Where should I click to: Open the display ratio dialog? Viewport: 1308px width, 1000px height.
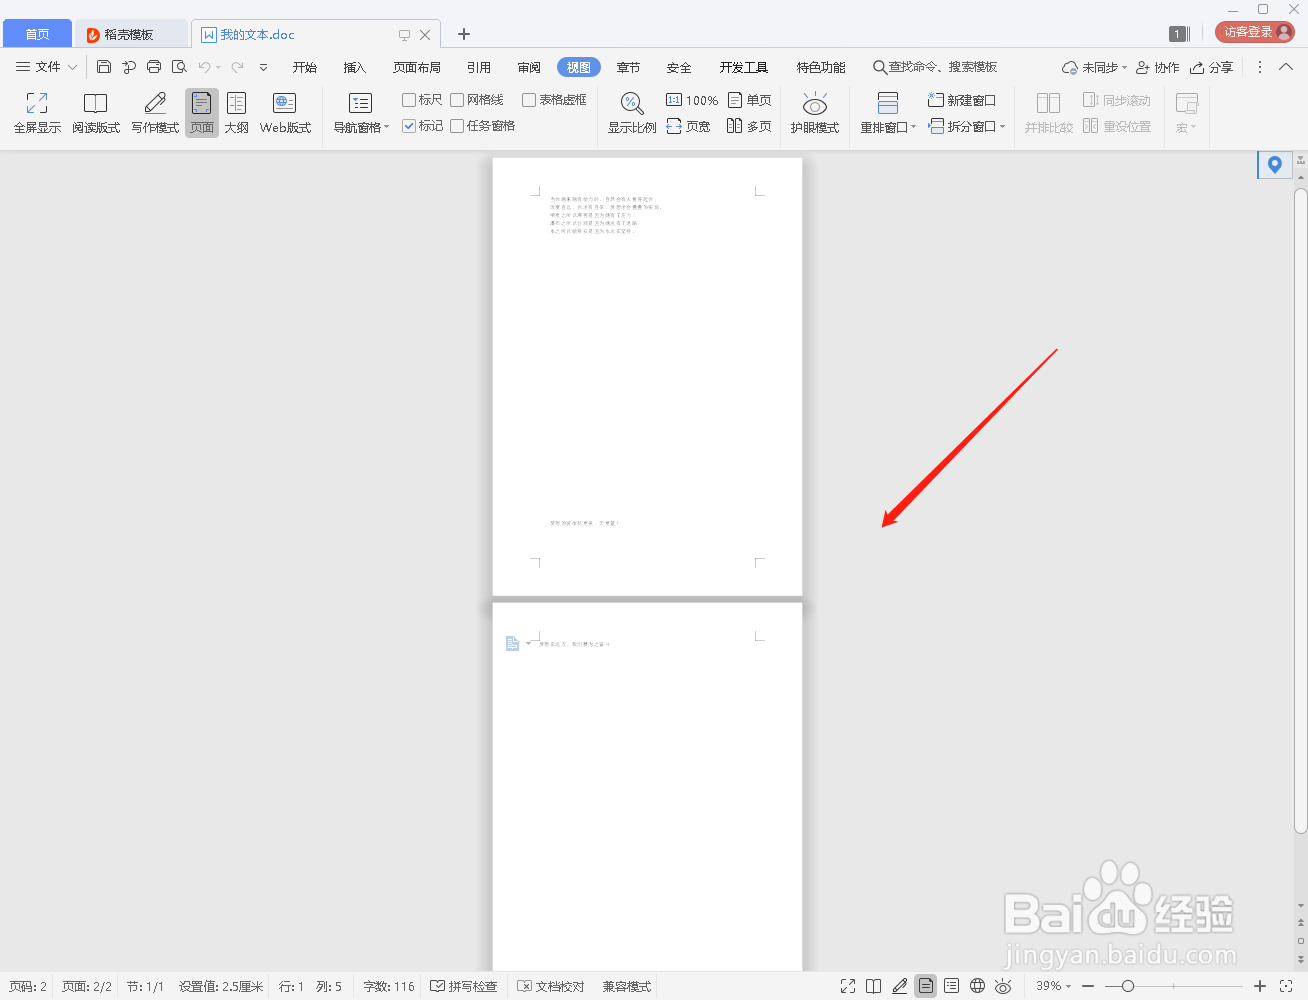click(632, 113)
